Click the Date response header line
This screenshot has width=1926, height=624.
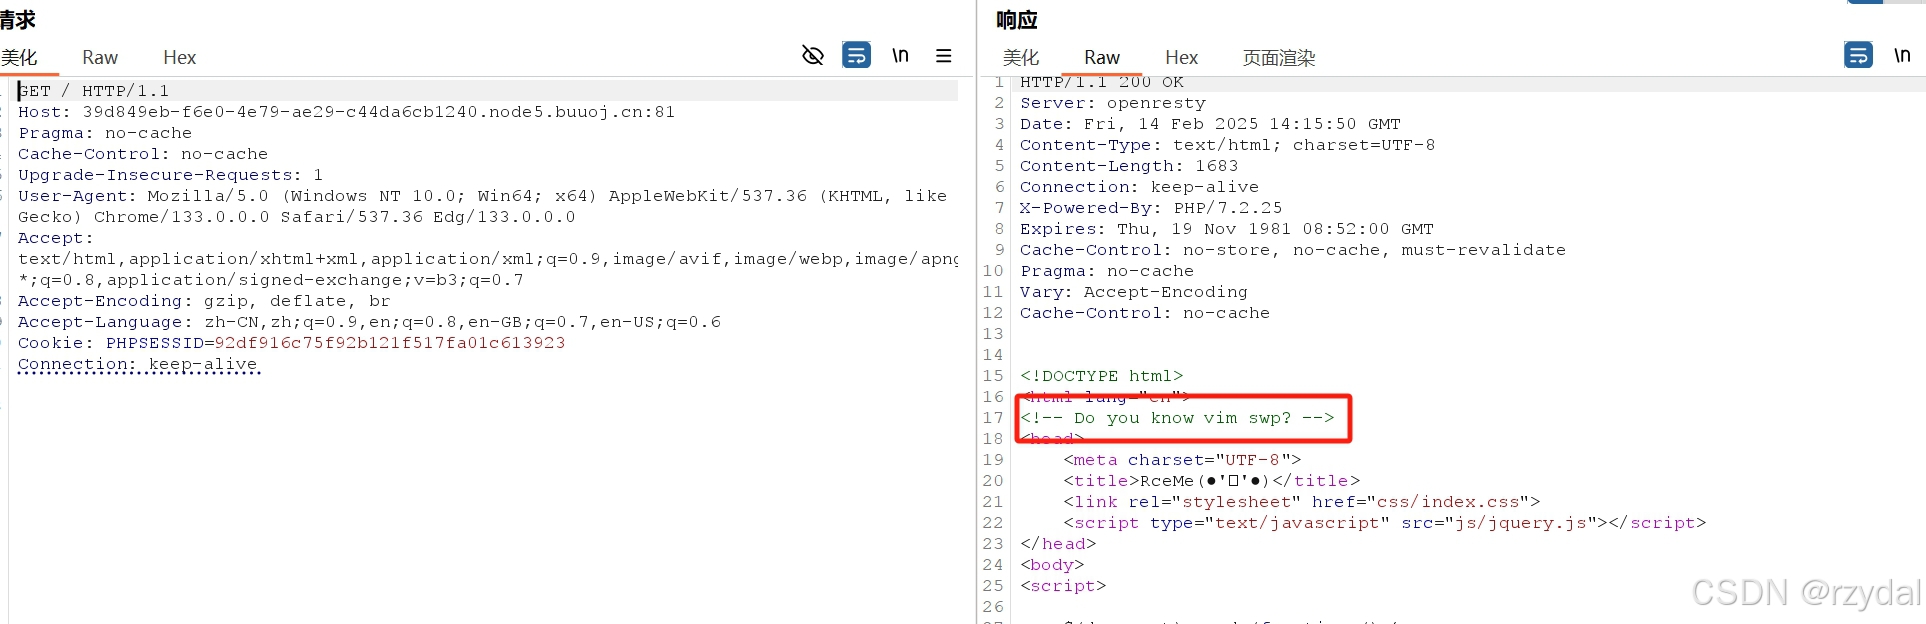(1210, 124)
